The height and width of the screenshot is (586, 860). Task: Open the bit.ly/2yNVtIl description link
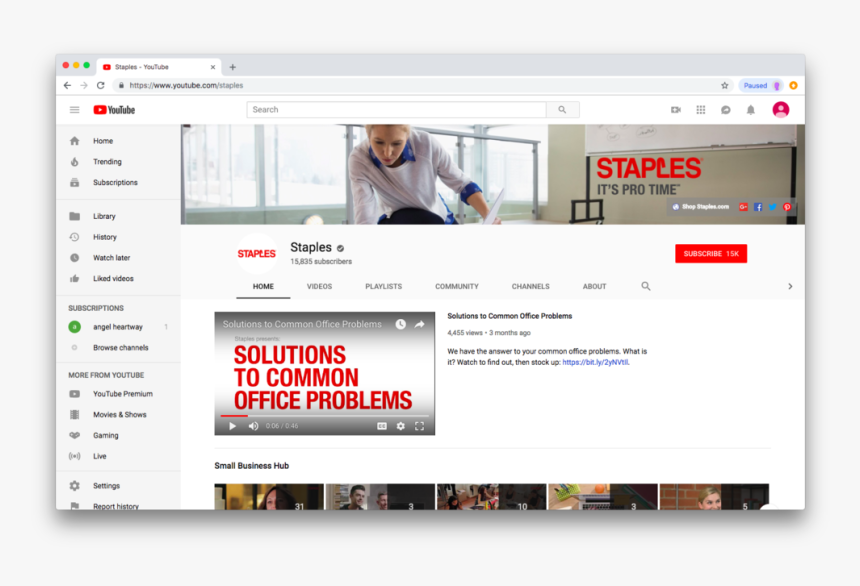click(x=596, y=362)
